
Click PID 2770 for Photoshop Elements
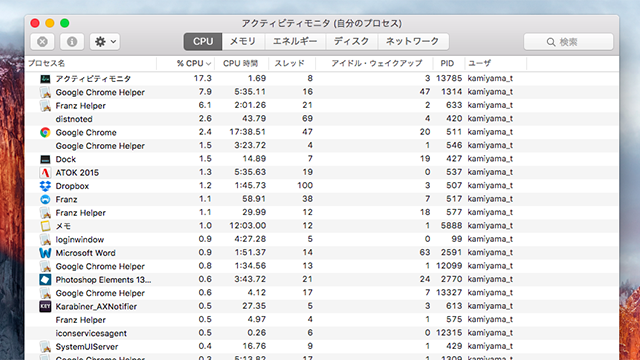point(451,279)
